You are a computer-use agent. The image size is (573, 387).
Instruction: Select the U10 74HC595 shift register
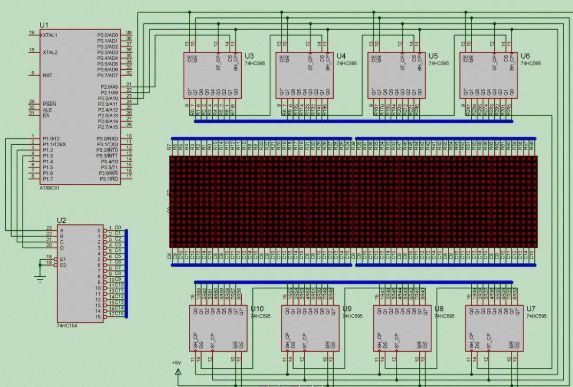coord(218,329)
